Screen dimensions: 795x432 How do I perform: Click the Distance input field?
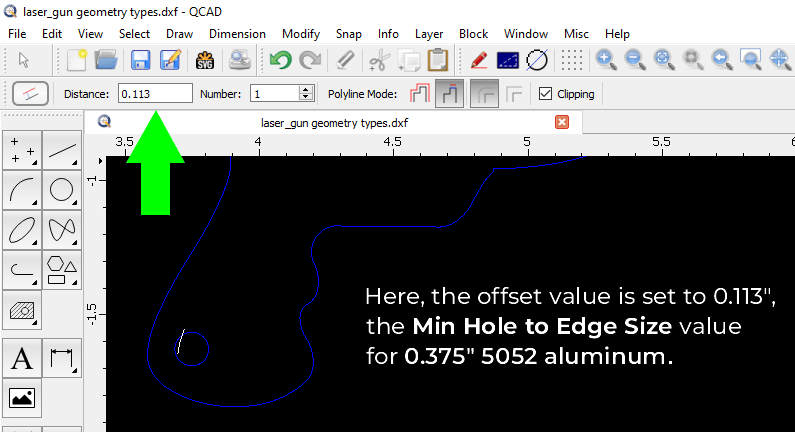click(155, 94)
